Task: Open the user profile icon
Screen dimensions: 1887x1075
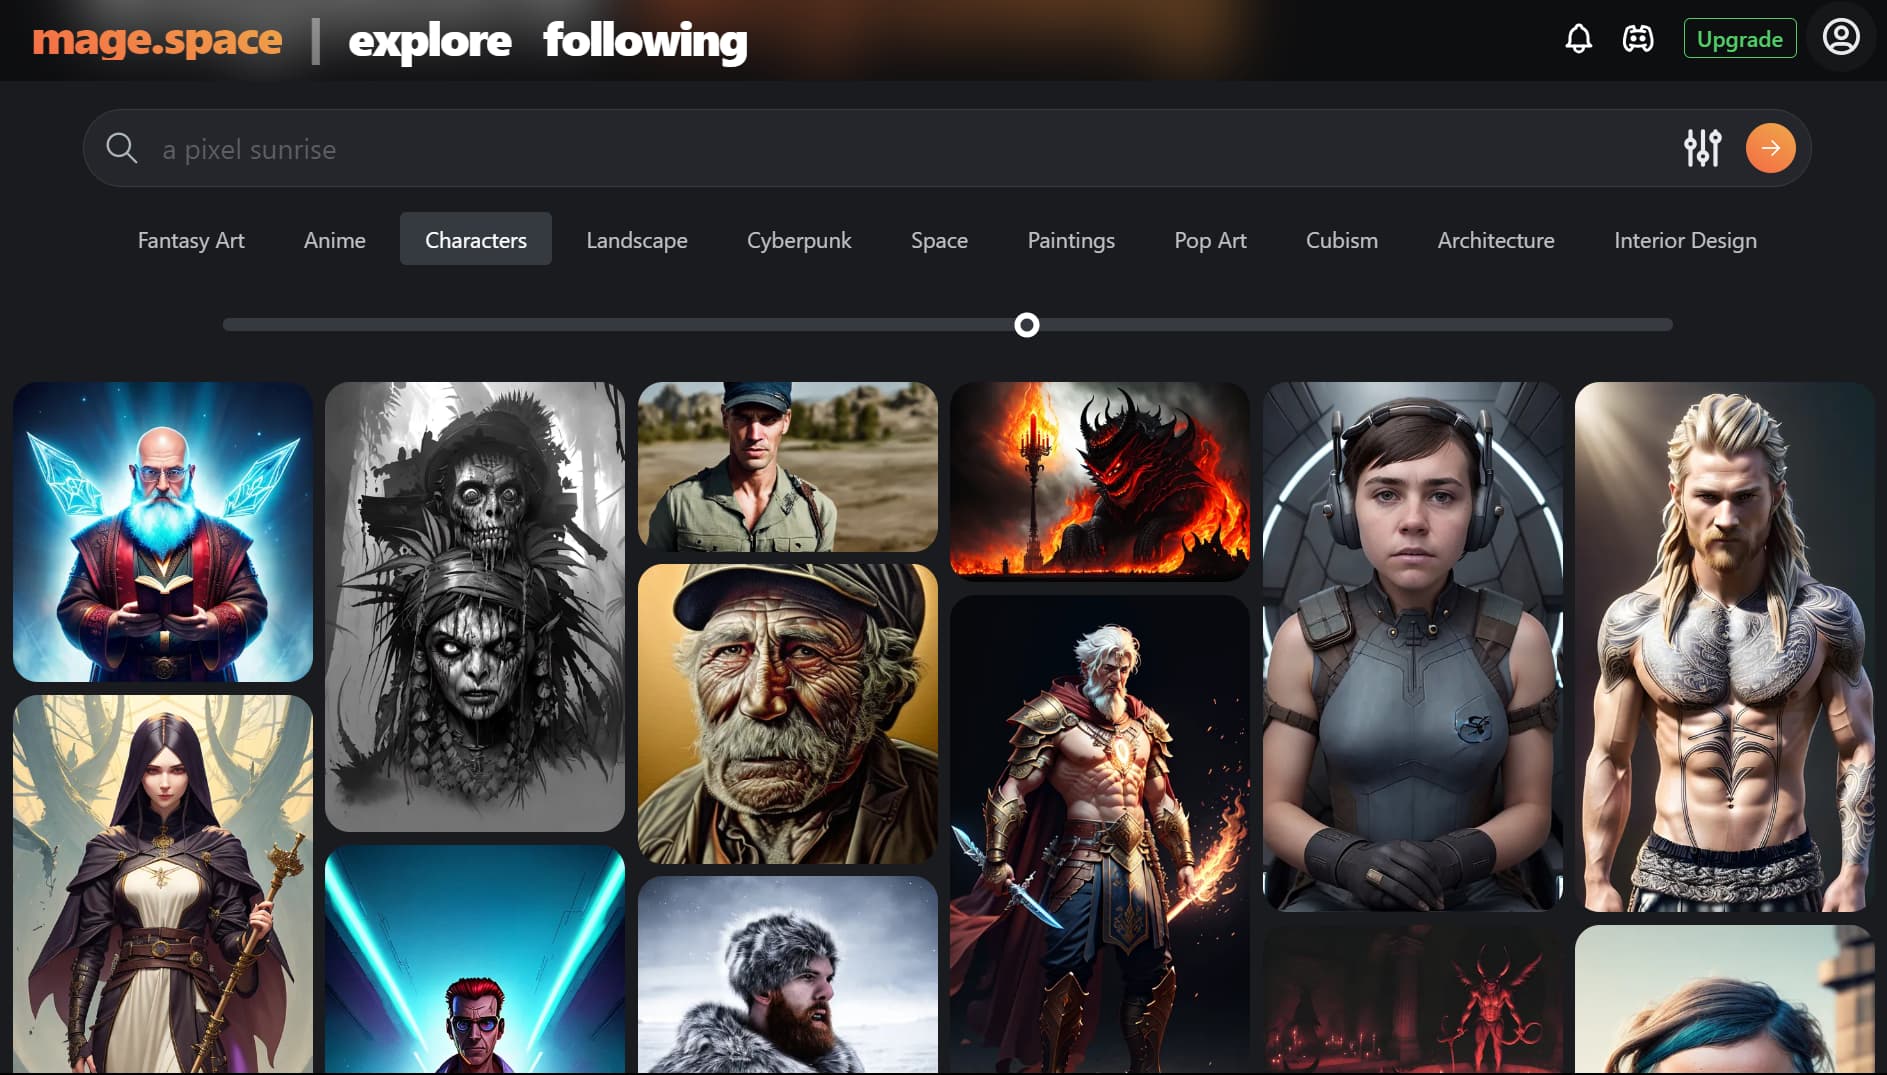Action: tap(1840, 38)
